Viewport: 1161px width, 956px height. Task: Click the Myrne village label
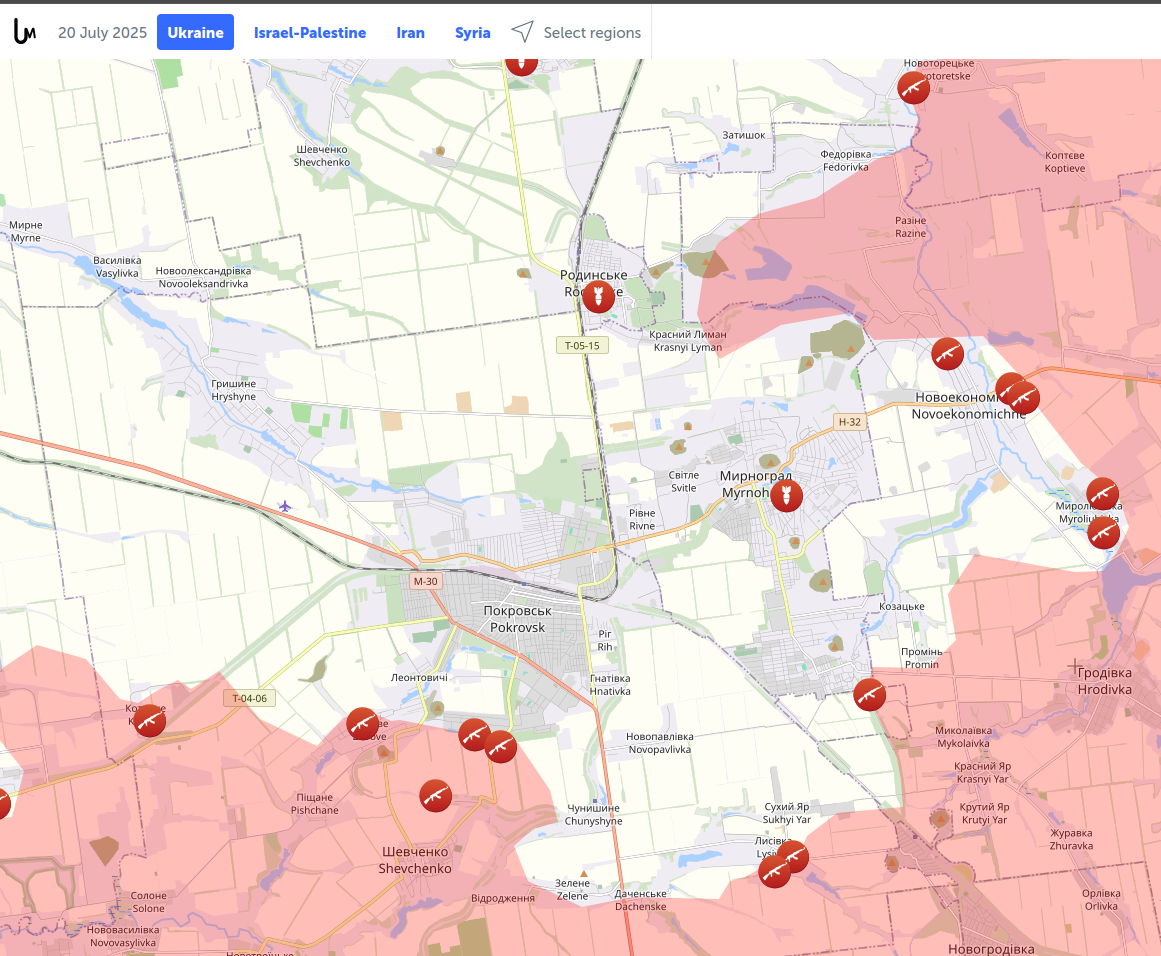tap(26, 232)
